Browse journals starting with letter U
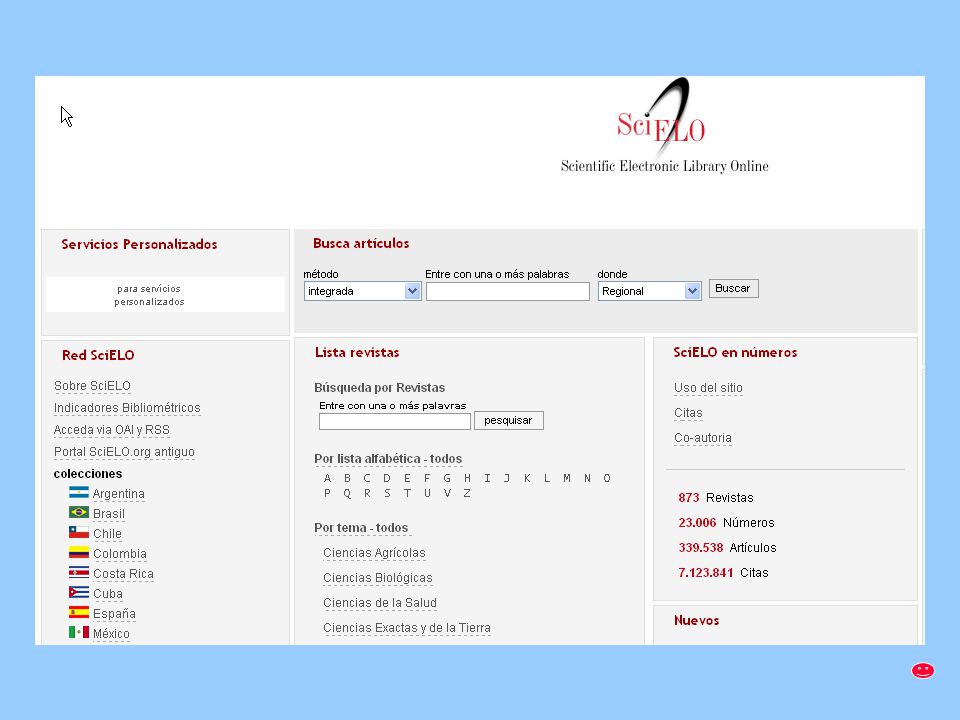The image size is (960, 720). [x=427, y=493]
